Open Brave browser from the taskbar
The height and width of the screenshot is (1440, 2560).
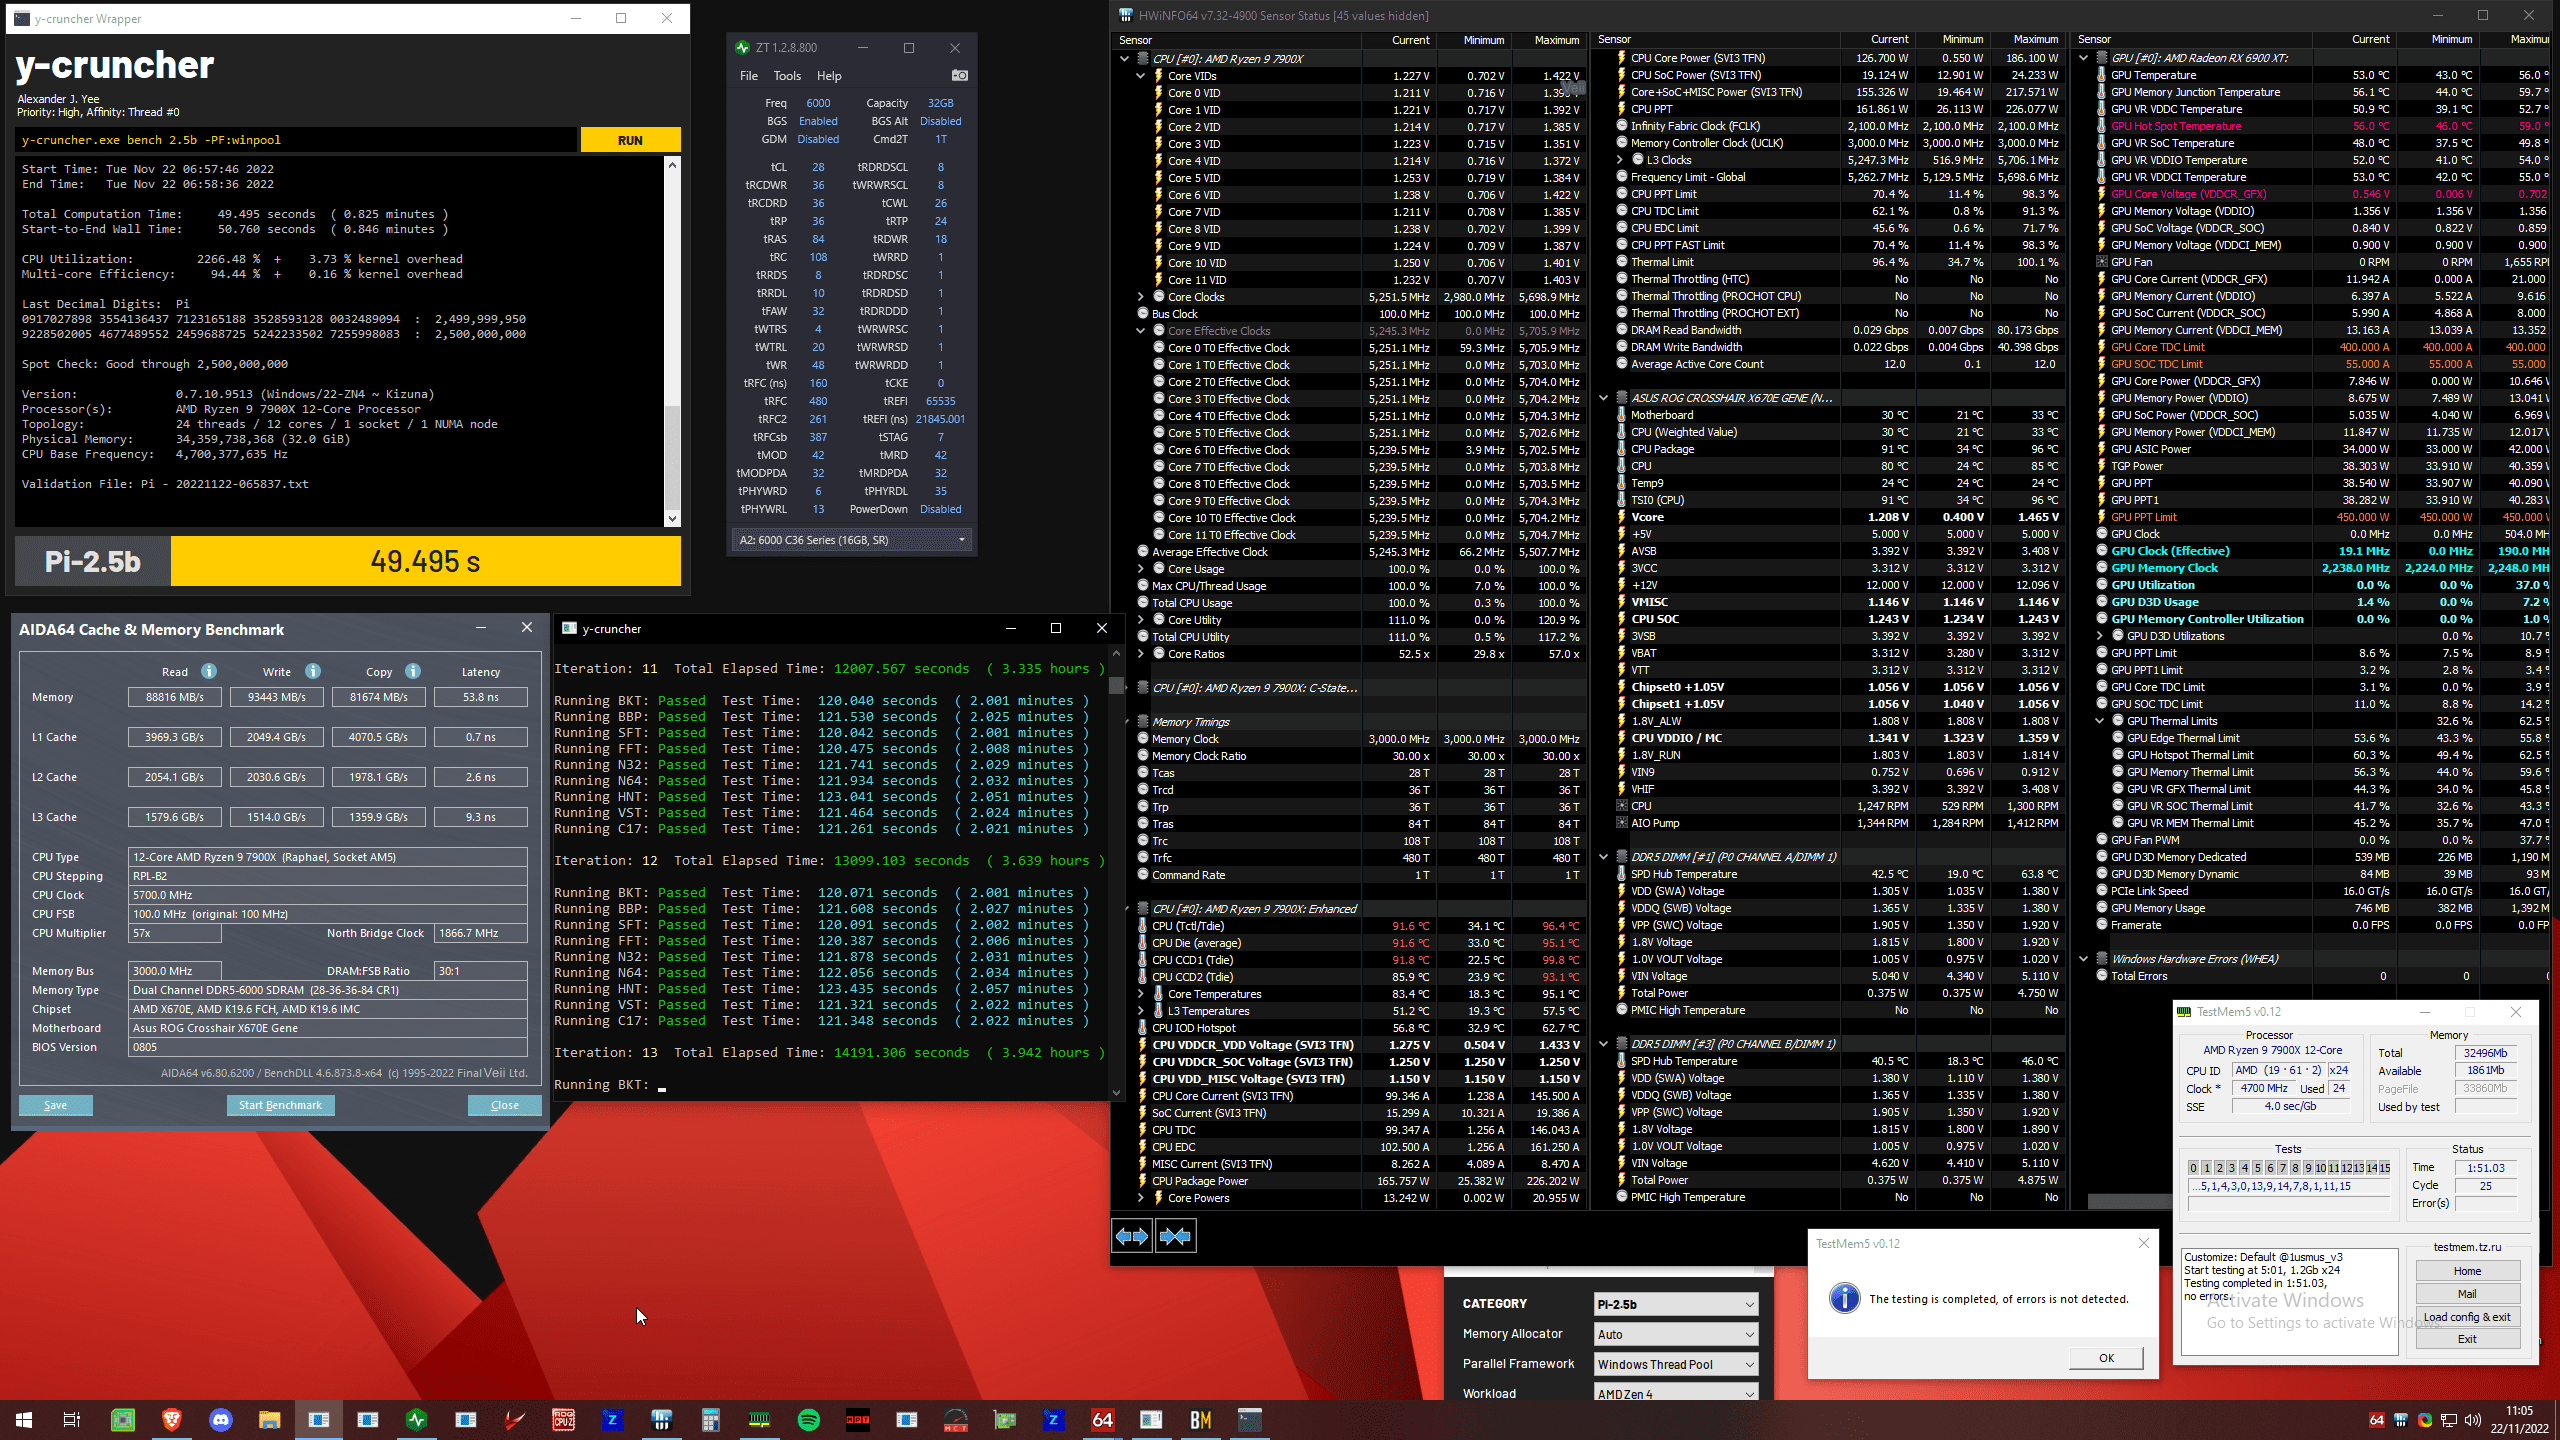(172, 1420)
